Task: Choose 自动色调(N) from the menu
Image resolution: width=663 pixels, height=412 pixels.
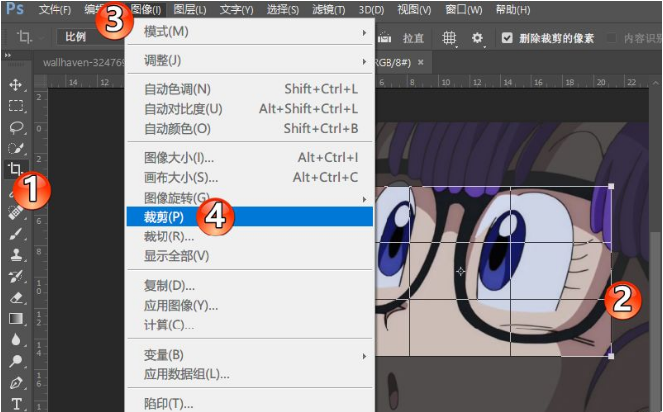Action: [250, 89]
